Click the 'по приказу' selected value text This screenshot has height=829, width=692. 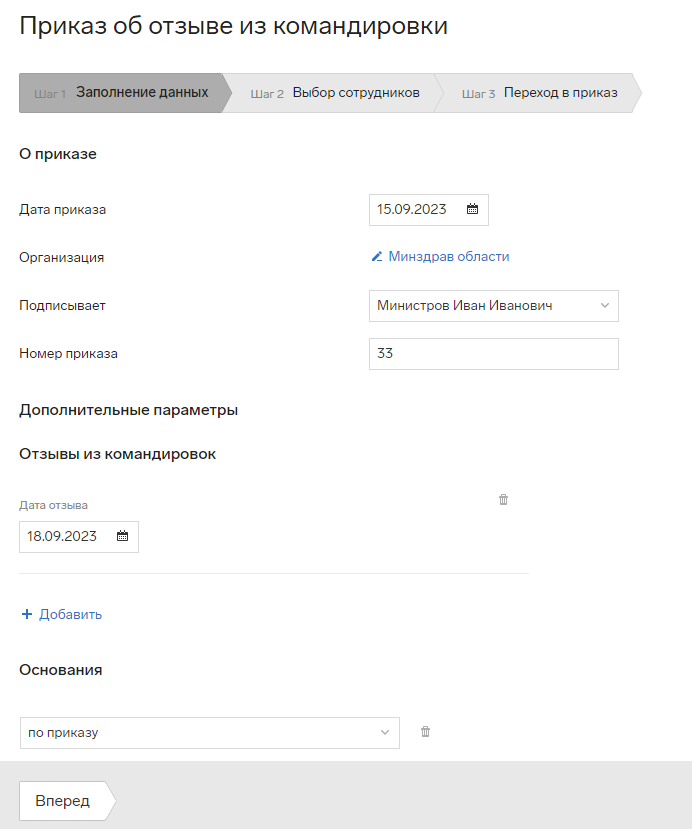click(x=63, y=733)
